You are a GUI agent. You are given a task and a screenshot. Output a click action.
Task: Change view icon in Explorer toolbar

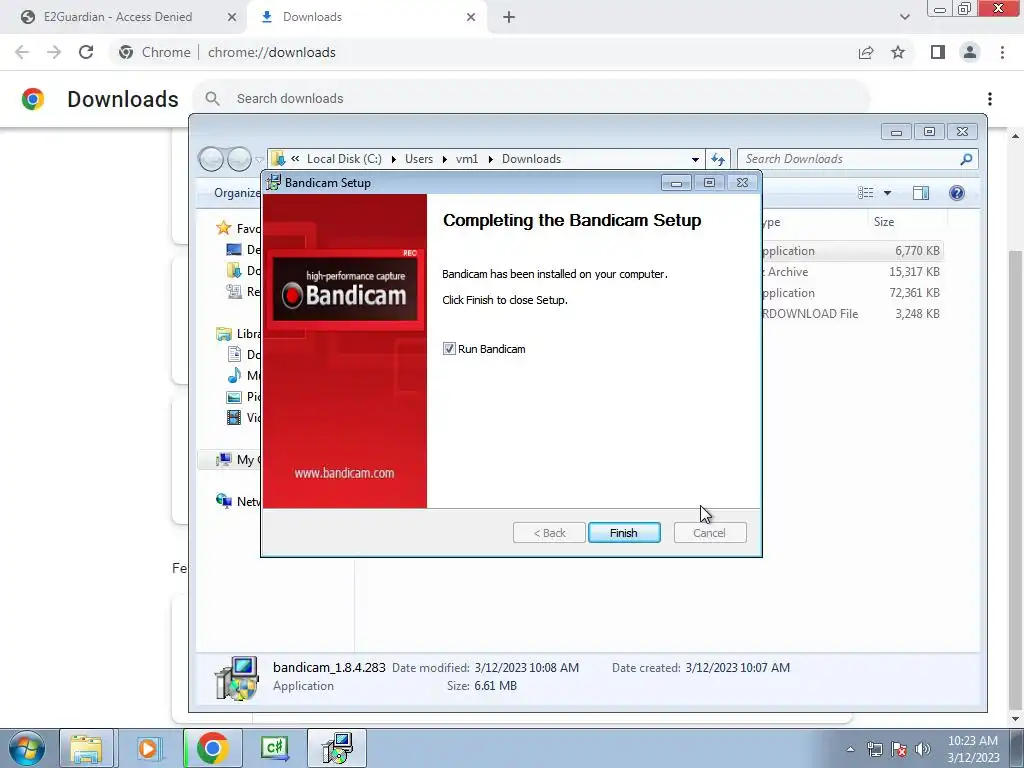(866, 193)
